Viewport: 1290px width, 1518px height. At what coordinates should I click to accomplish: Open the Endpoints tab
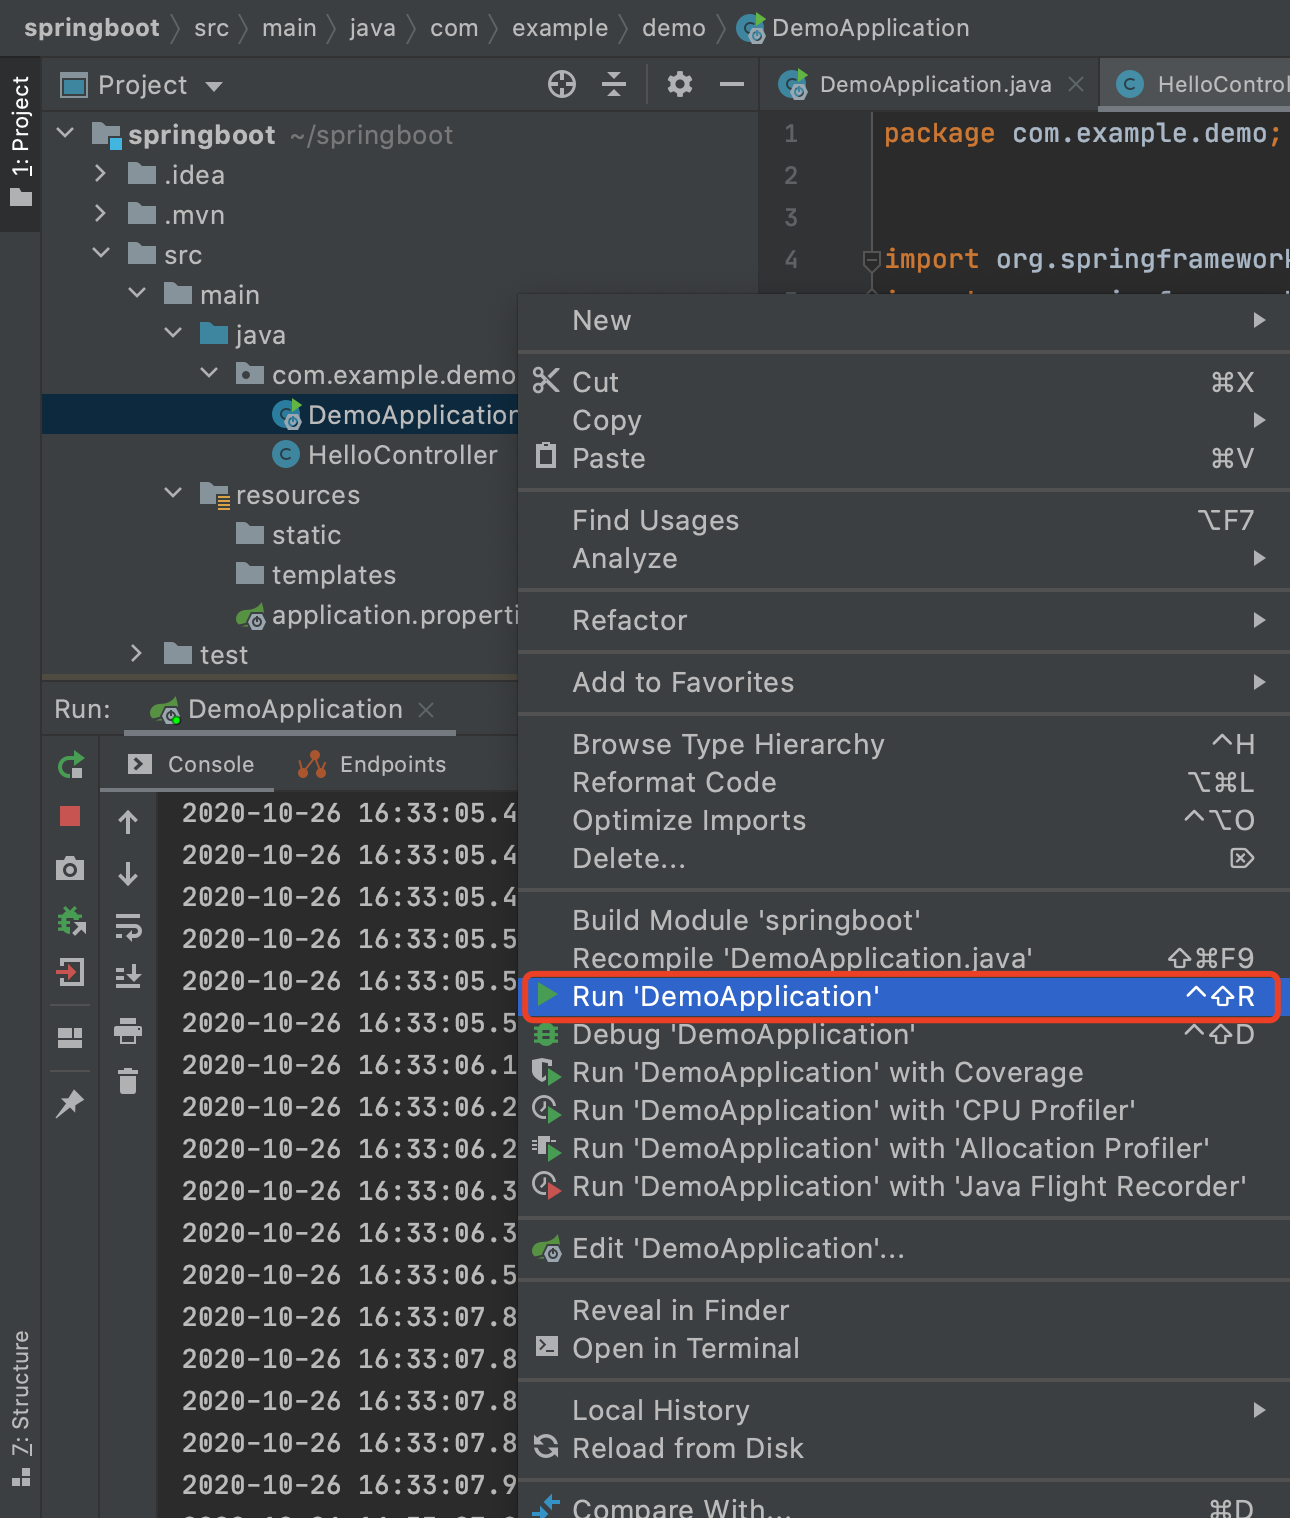click(372, 765)
